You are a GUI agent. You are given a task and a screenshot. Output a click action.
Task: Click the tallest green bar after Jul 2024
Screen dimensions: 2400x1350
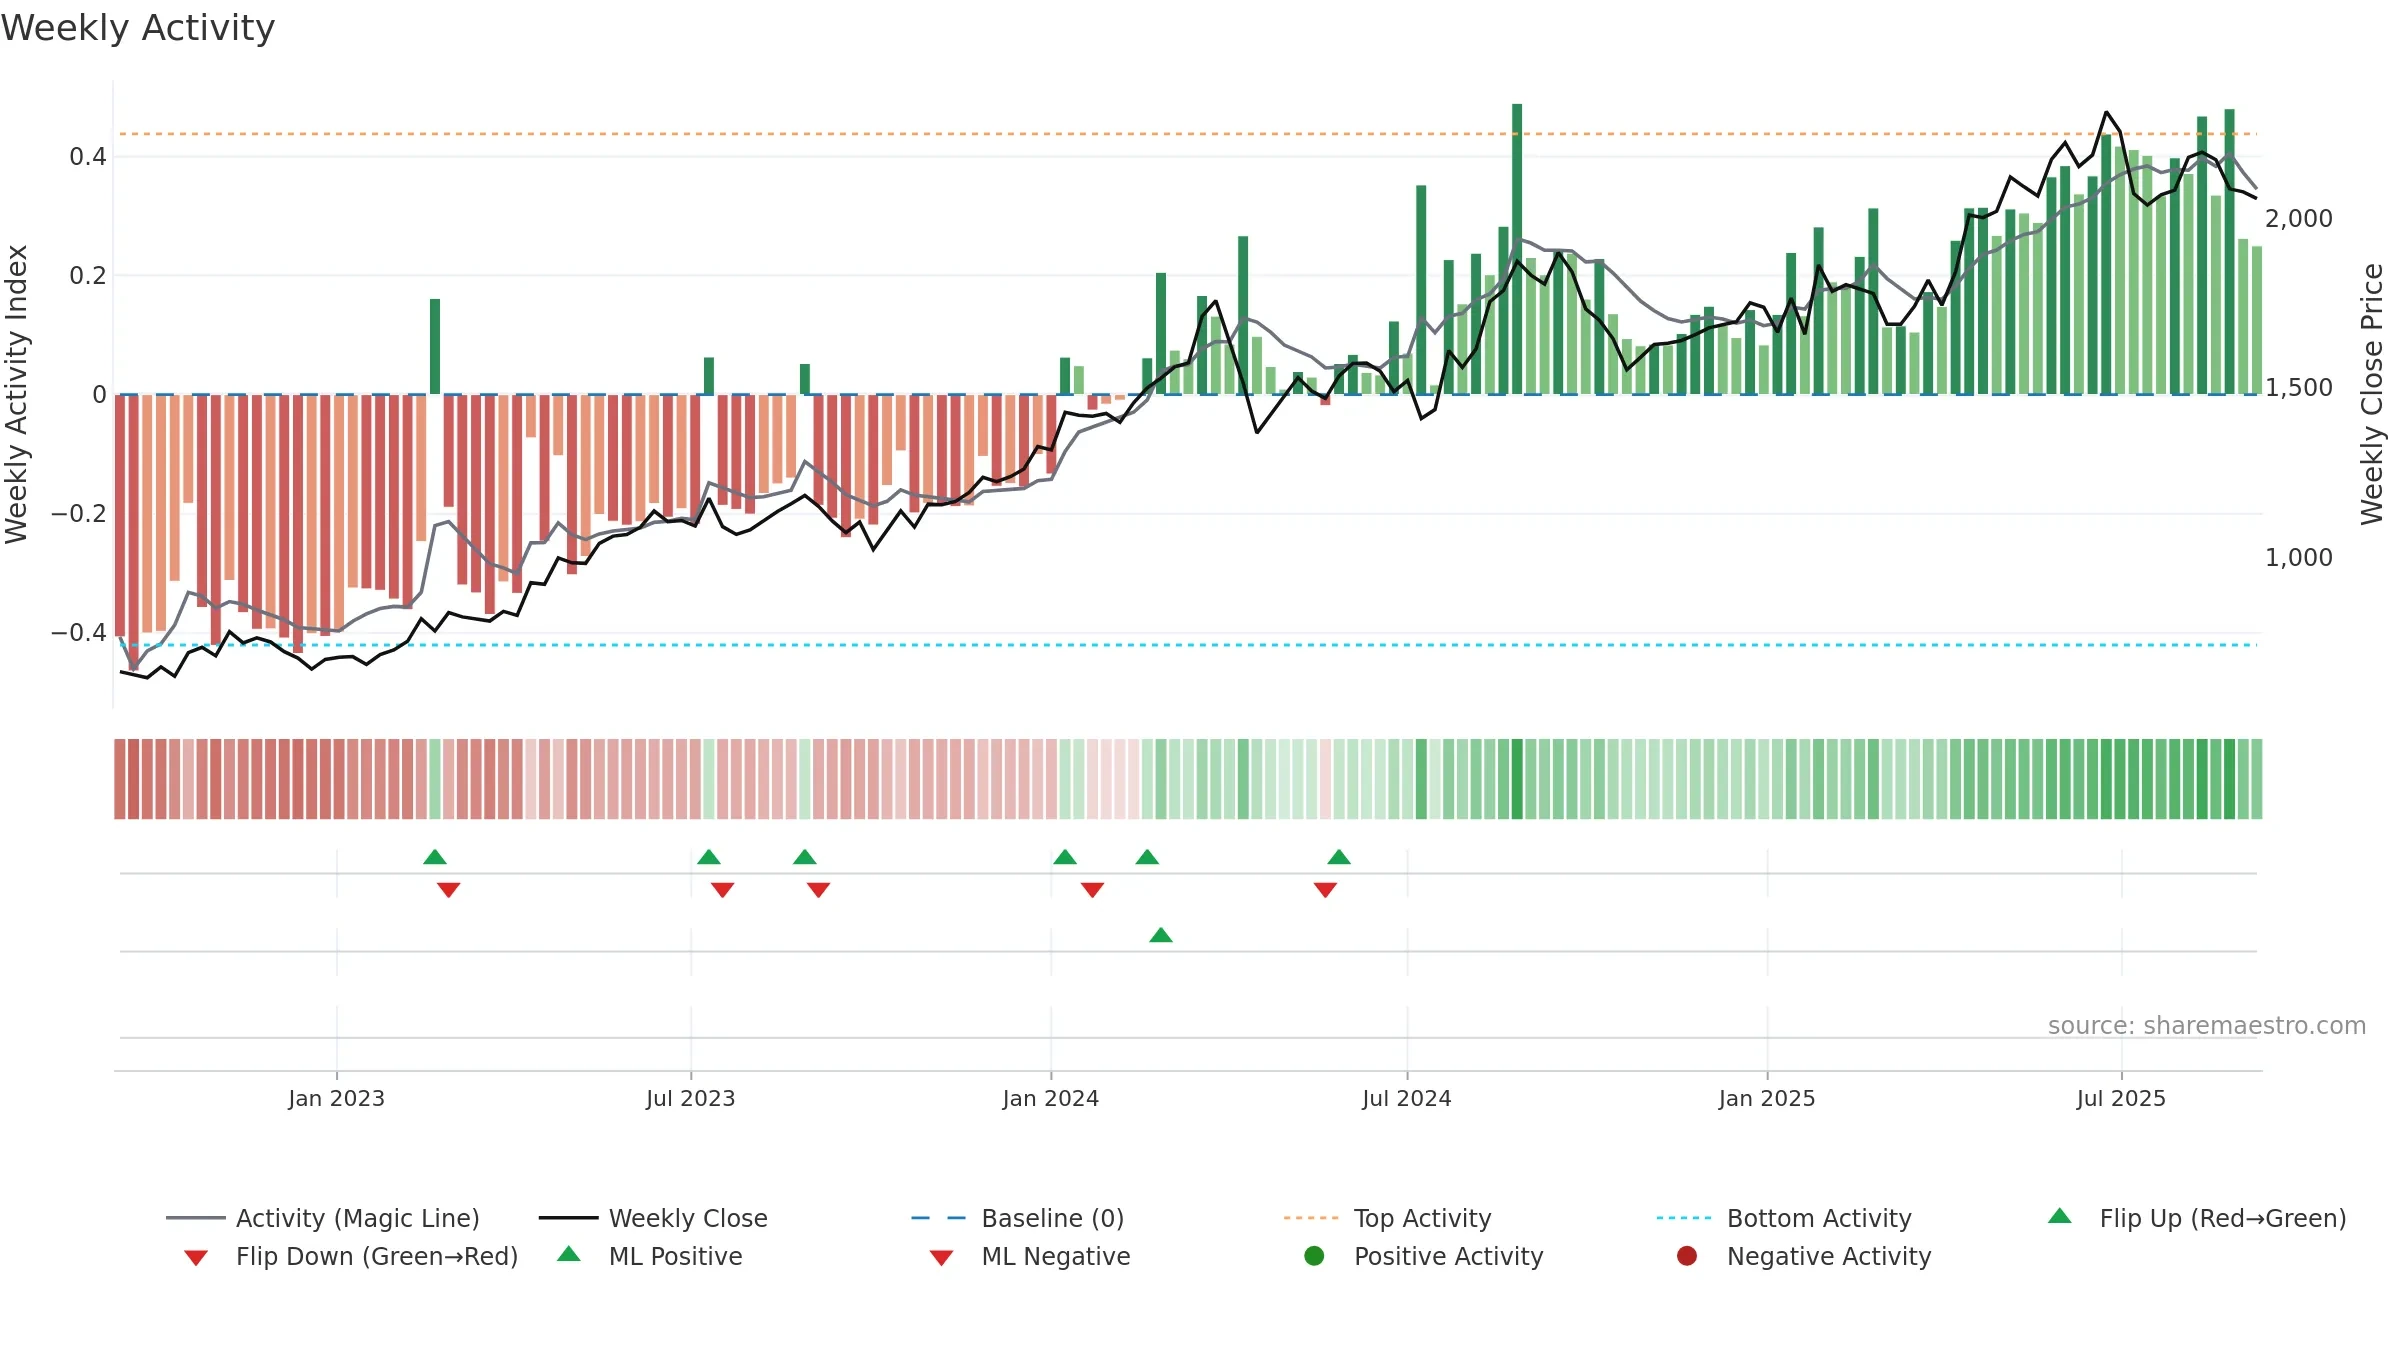(1517, 249)
